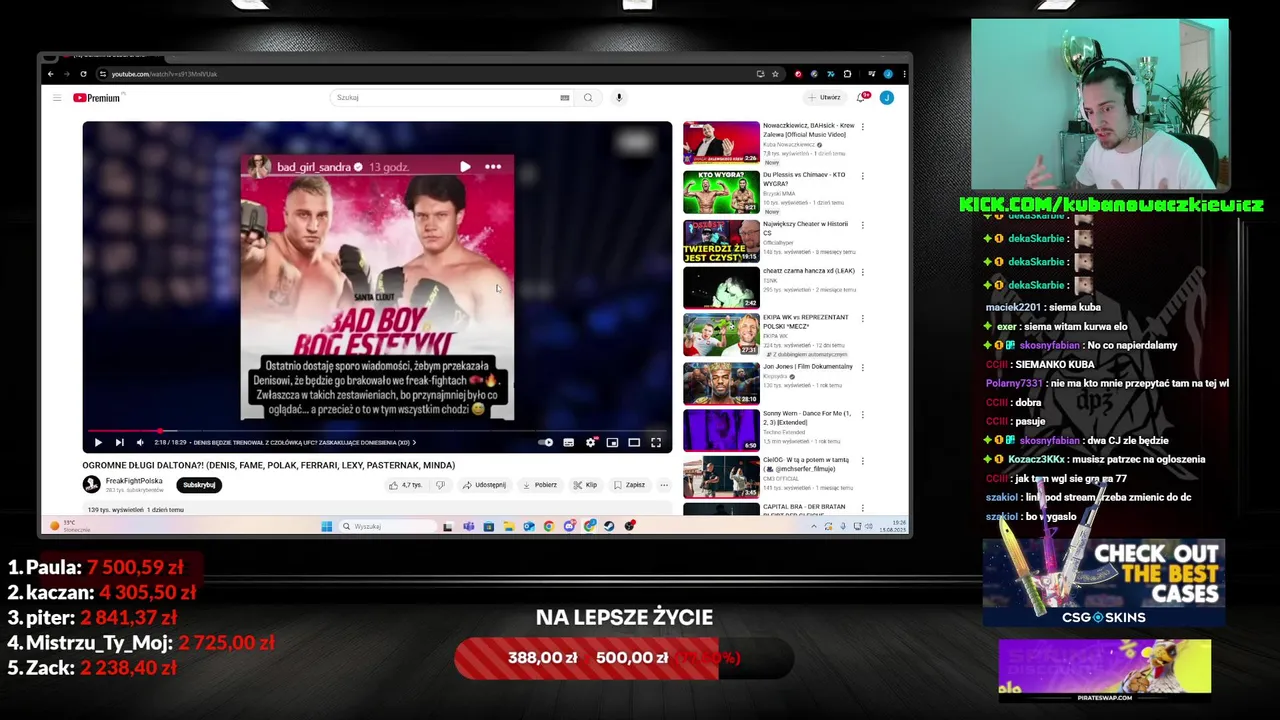The image size is (1280, 720).
Task: Reload the YouTube page
Action: (83, 74)
